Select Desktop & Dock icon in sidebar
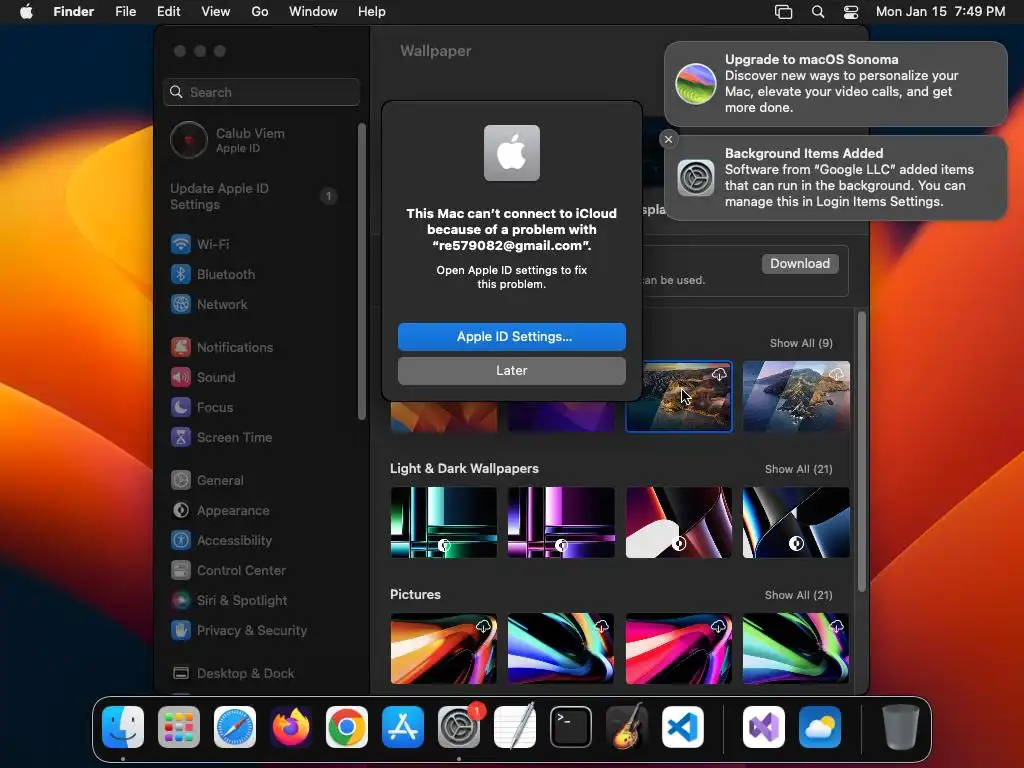Viewport: 1024px width, 768px height. [181, 673]
